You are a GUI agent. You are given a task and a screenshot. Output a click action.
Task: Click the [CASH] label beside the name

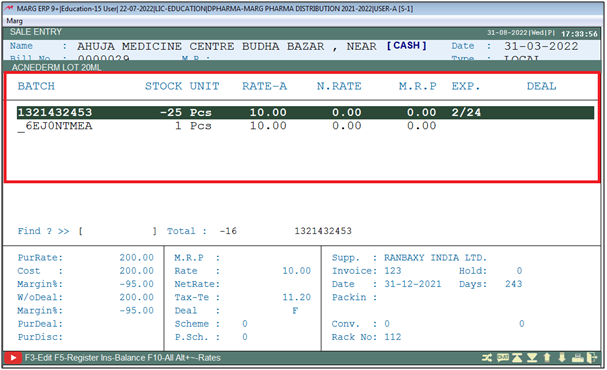406,46
